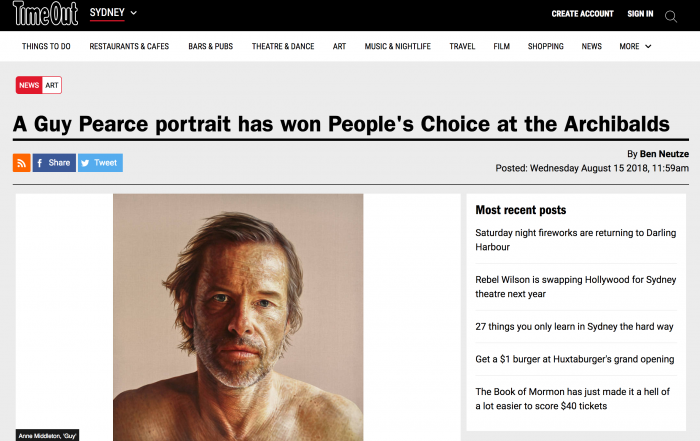Click the orange RSS feed icon
The width and height of the screenshot is (700, 441).
[21, 162]
